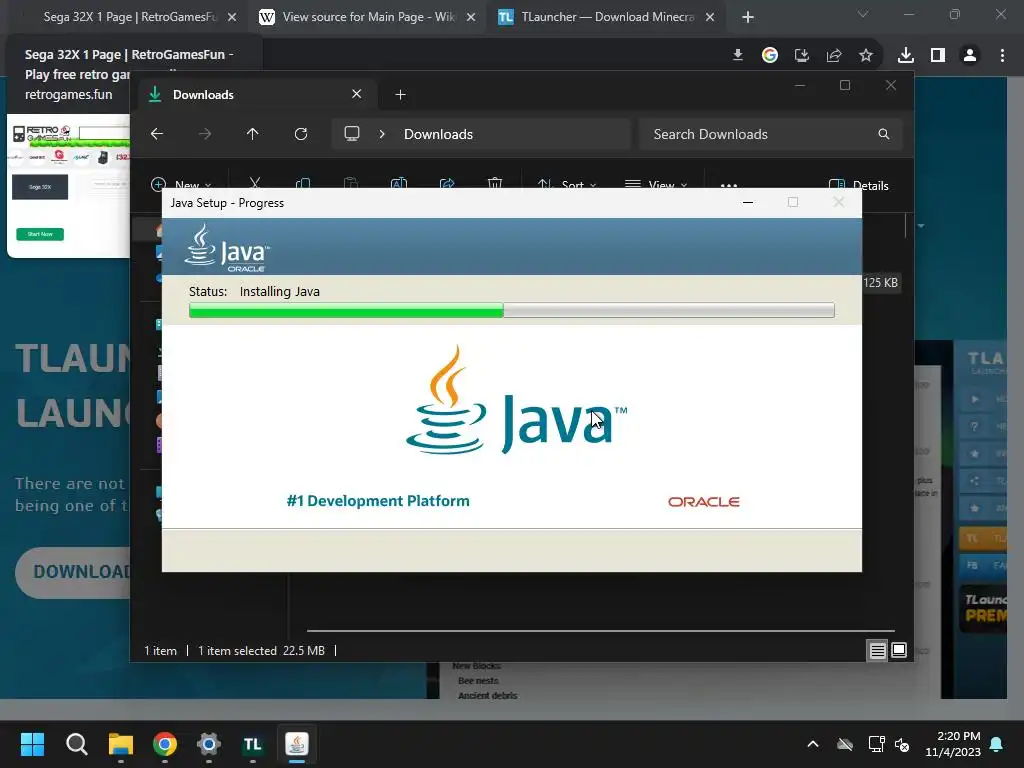Switch to the TLauncher browser tab
This screenshot has height=768, width=1024.
(x=607, y=17)
